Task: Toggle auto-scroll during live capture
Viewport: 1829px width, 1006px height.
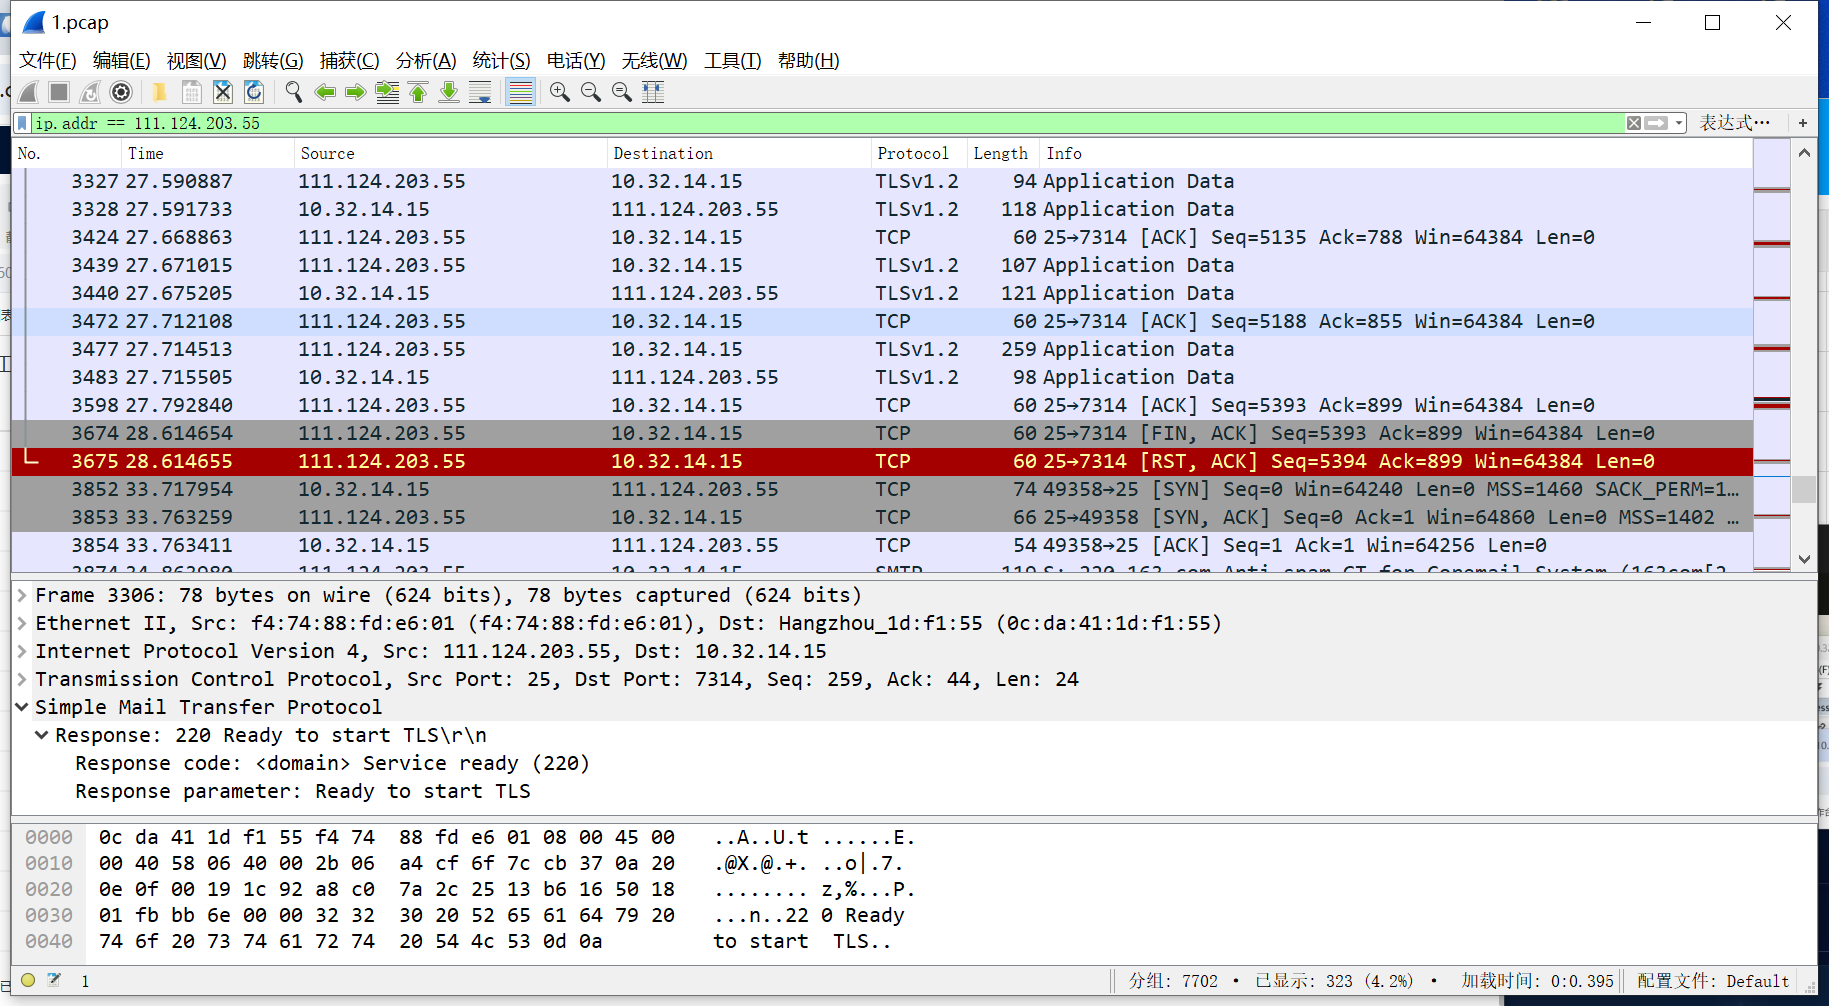Action: tap(480, 92)
